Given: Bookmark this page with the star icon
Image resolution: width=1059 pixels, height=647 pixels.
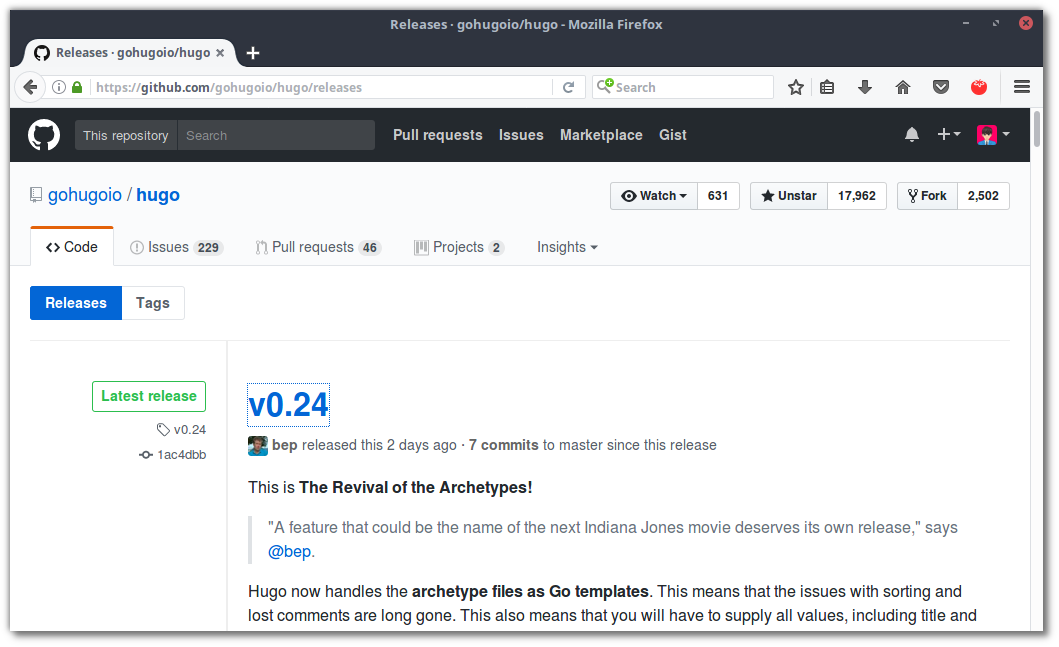Looking at the screenshot, I should (795, 87).
